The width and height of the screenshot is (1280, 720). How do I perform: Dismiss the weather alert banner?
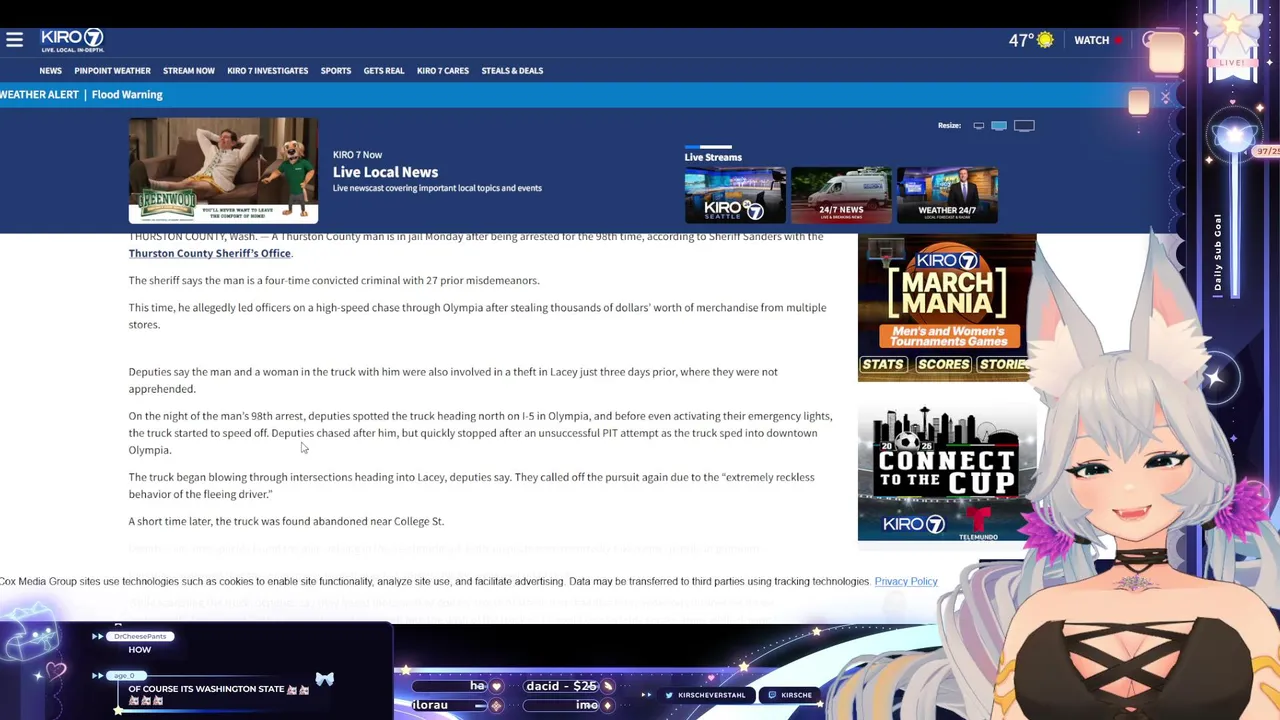click(1165, 97)
